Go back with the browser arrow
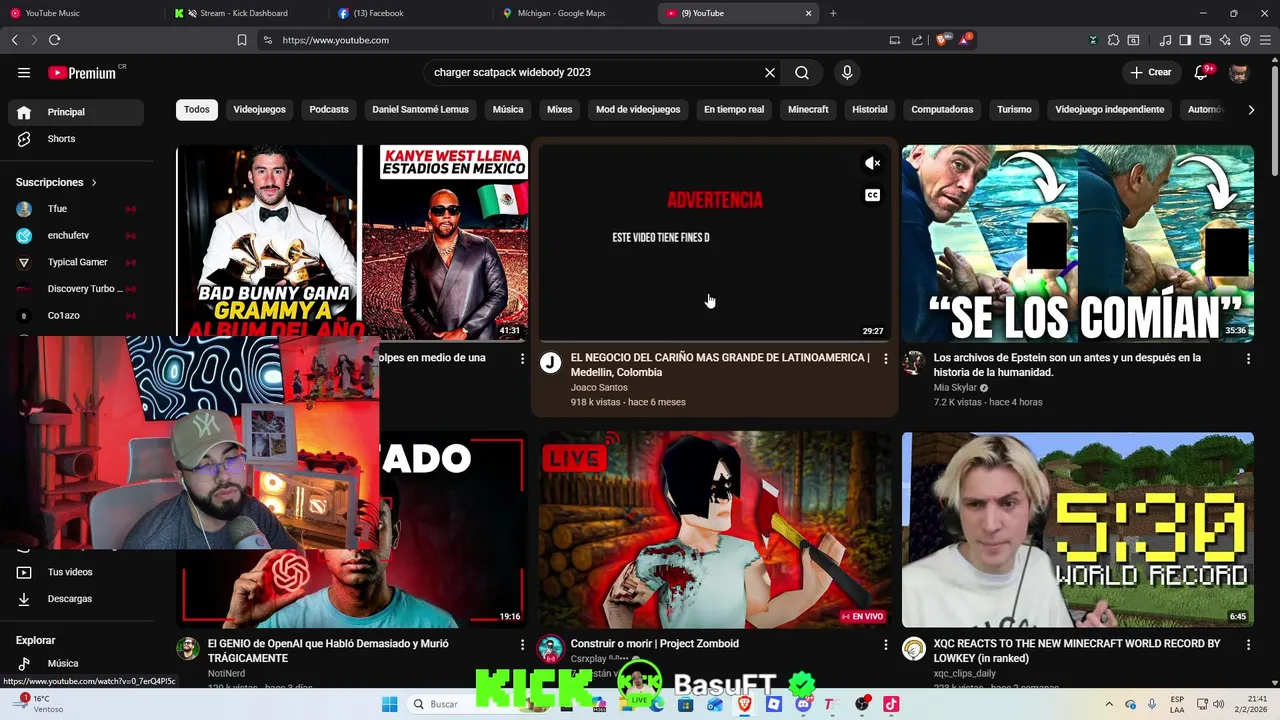 coord(14,40)
